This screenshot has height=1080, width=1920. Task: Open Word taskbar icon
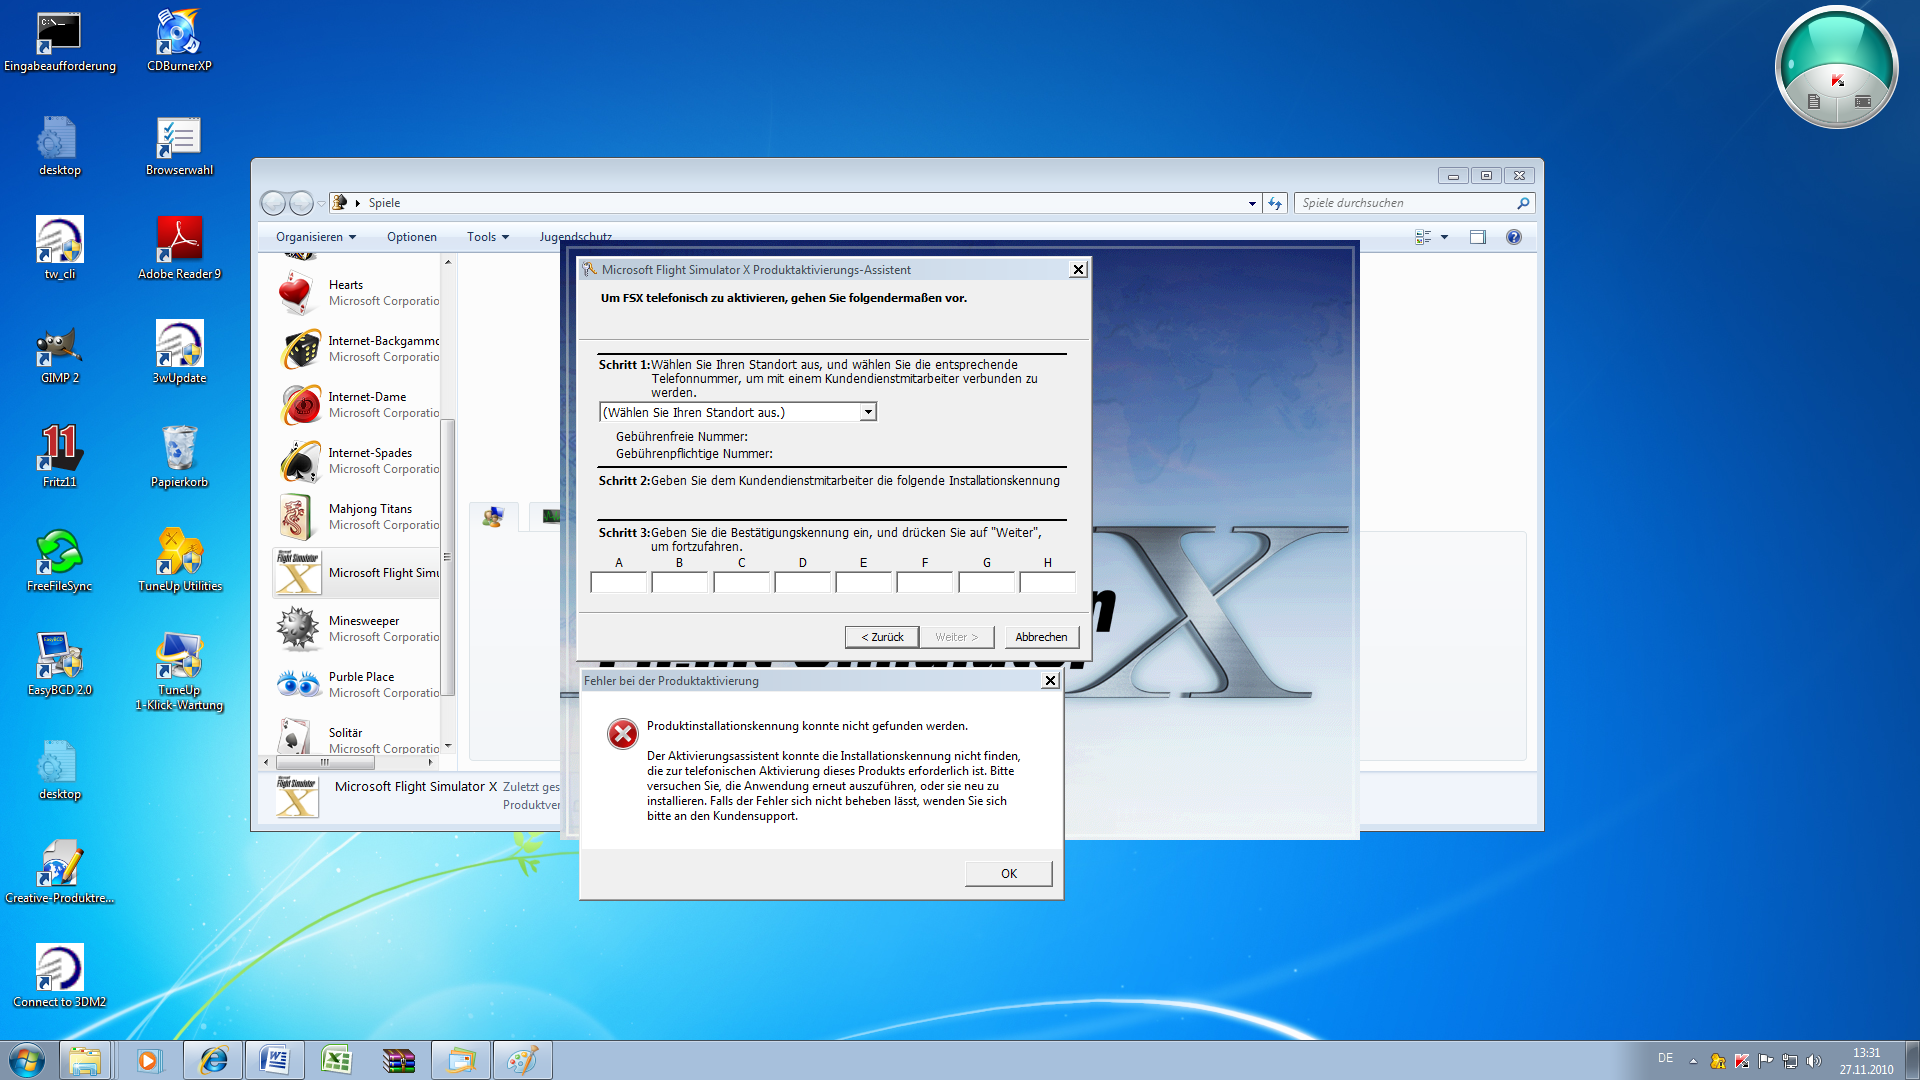(274, 1060)
